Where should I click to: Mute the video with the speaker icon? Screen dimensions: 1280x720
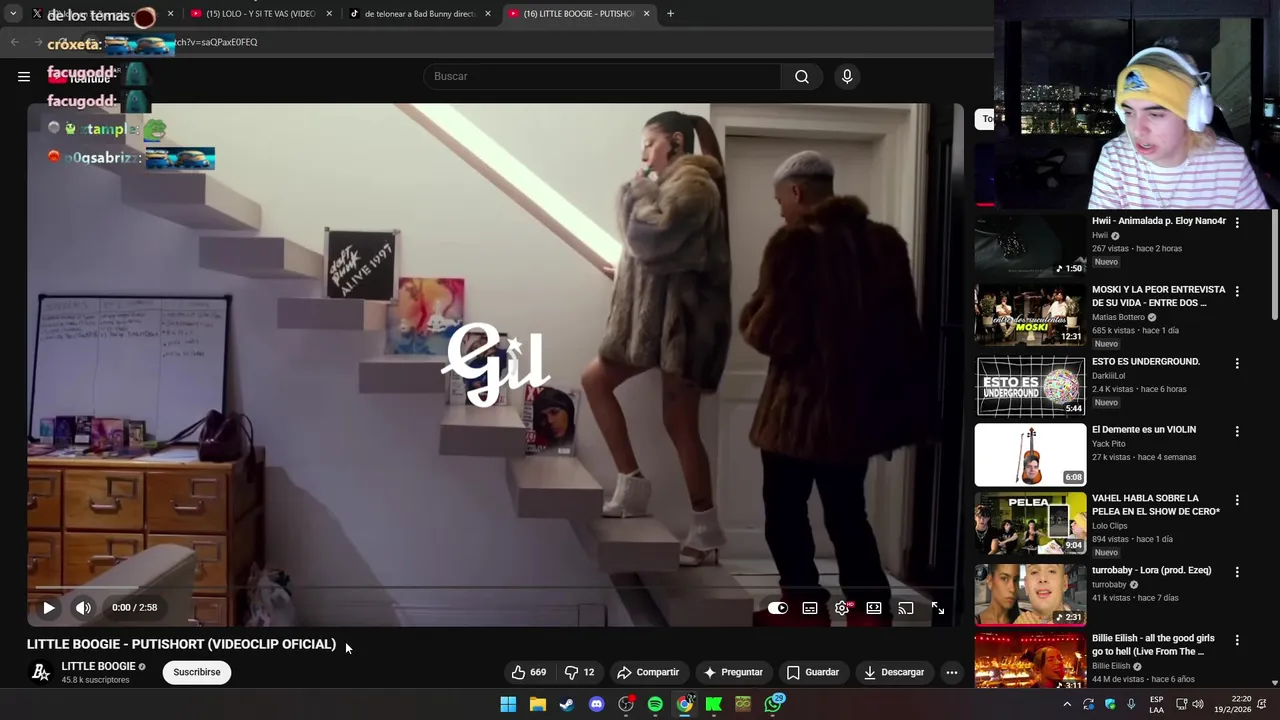tap(83, 607)
